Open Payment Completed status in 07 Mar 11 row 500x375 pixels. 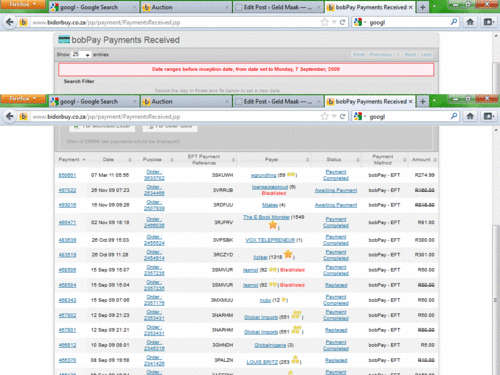[336, 175]
